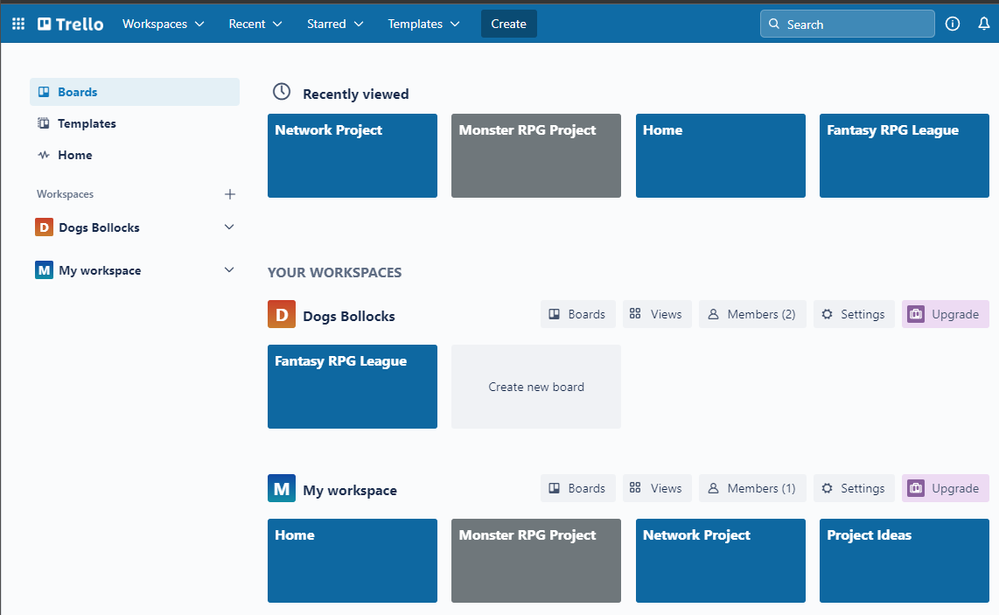999x615 pixels.
Task: Upgrade the Dogs Bollocks workspace
Action: (945, 314)
